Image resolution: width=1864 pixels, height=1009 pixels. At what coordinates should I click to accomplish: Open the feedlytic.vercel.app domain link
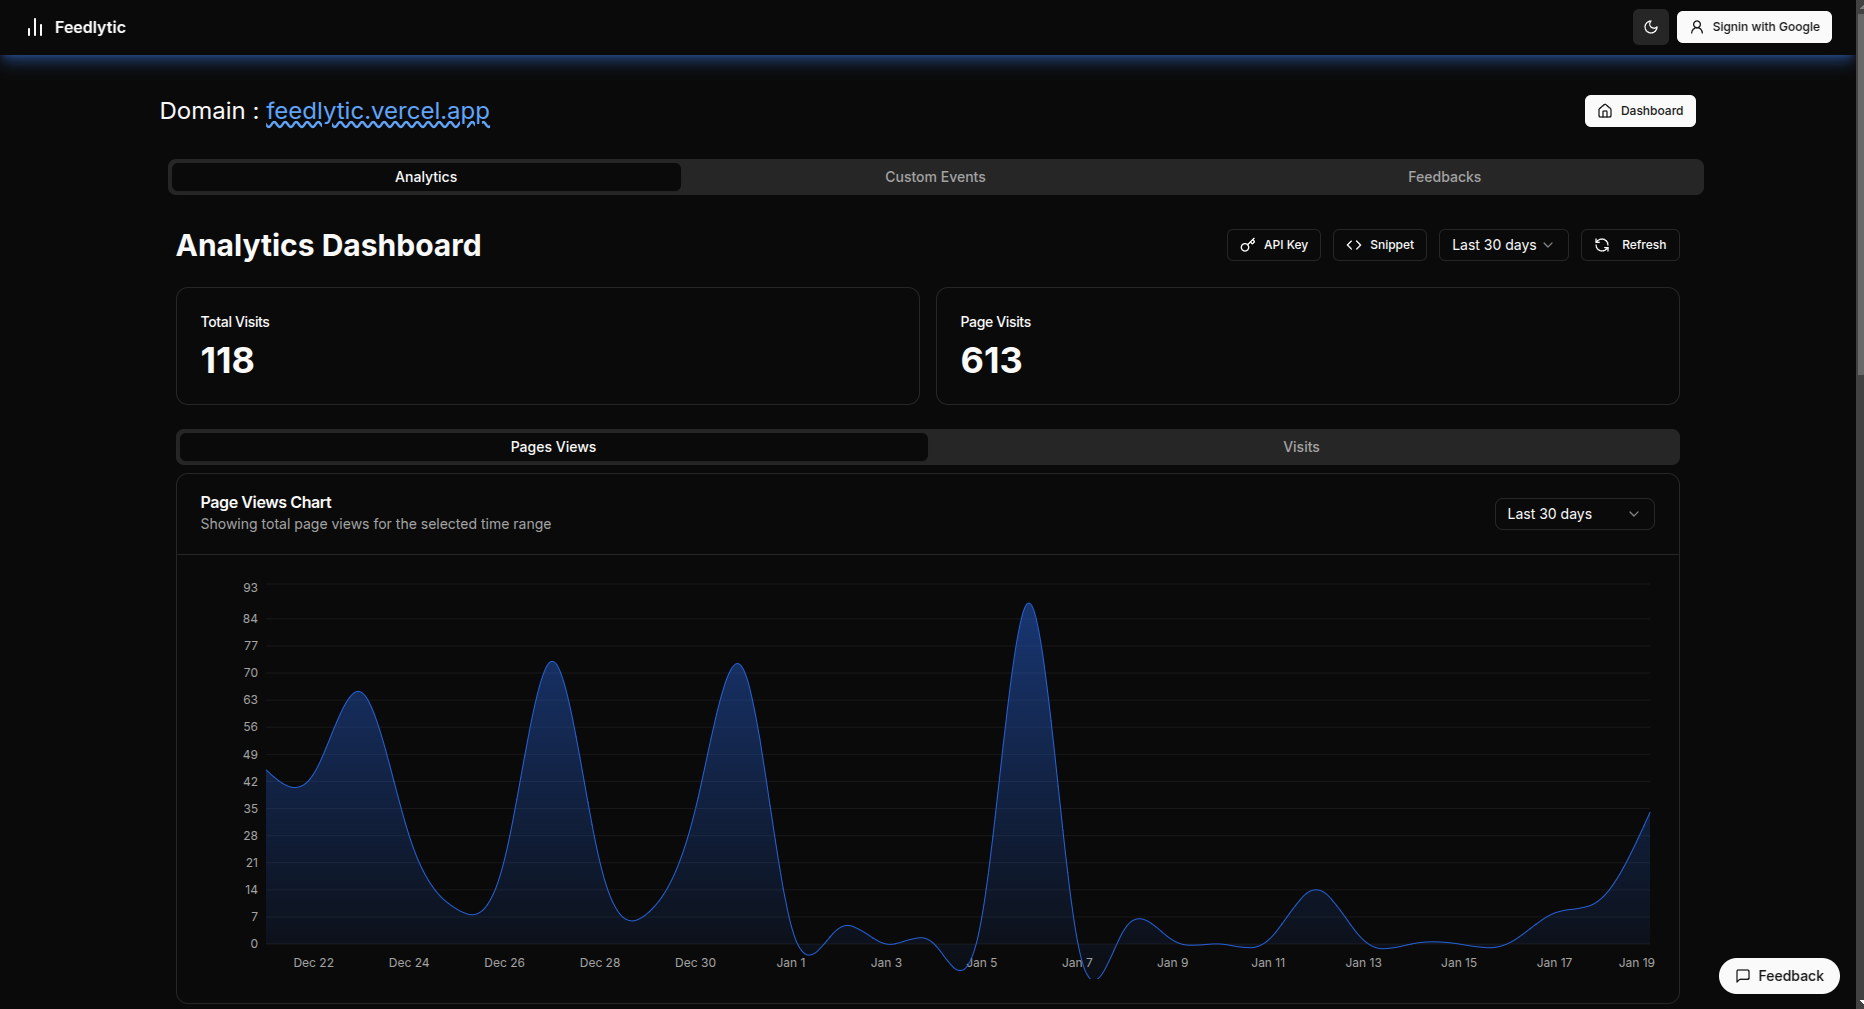coord(377,111)
